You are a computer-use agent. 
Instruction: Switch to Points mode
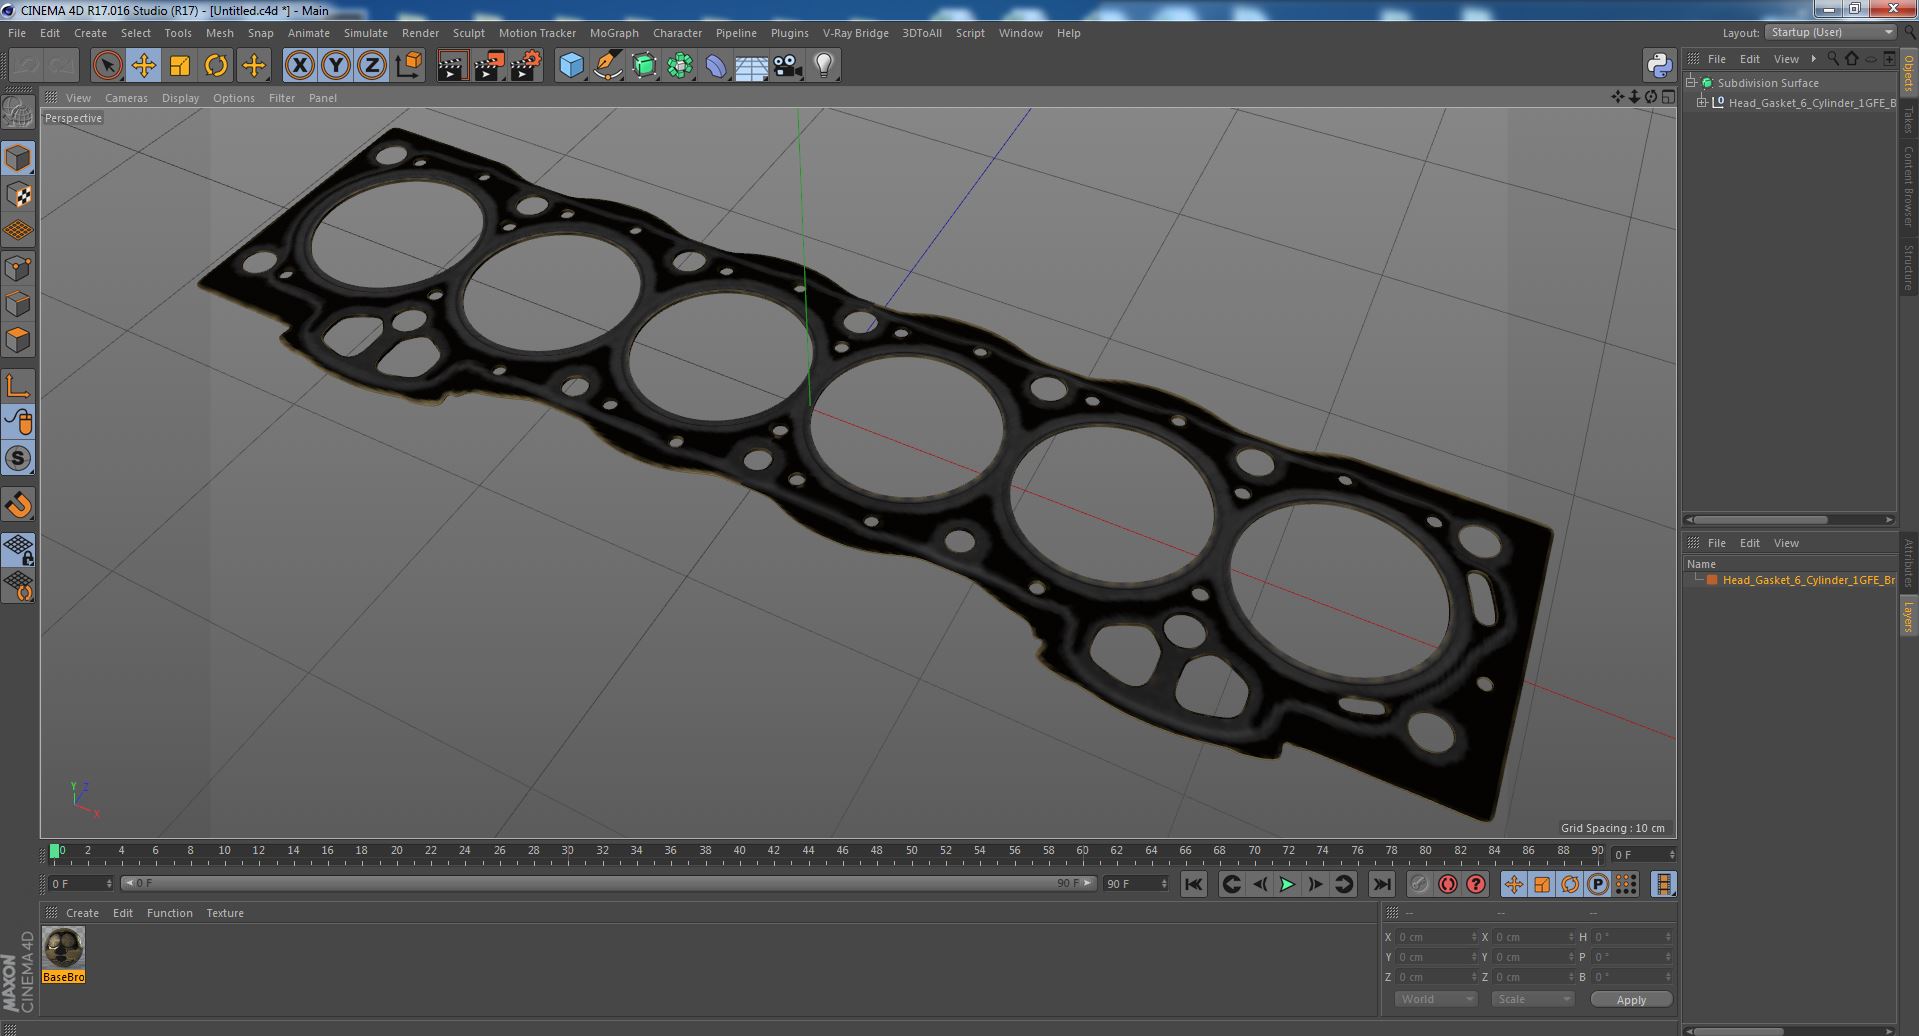tap(18, 267)
